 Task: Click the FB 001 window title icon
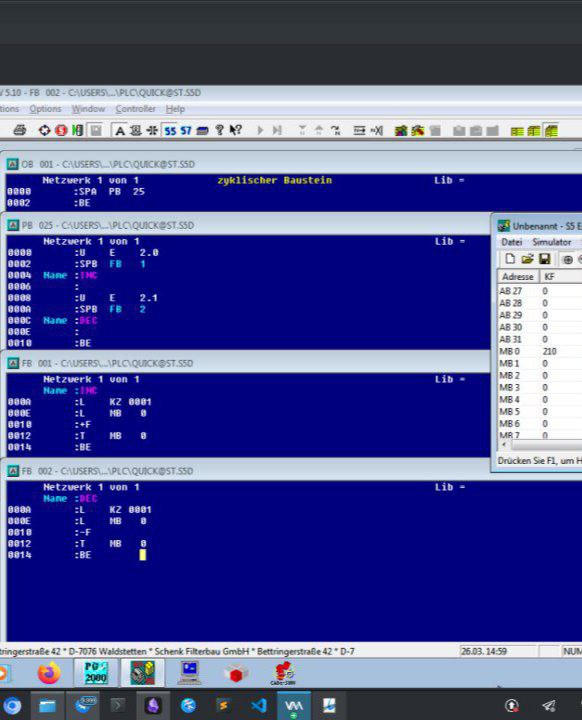point(13,363)
